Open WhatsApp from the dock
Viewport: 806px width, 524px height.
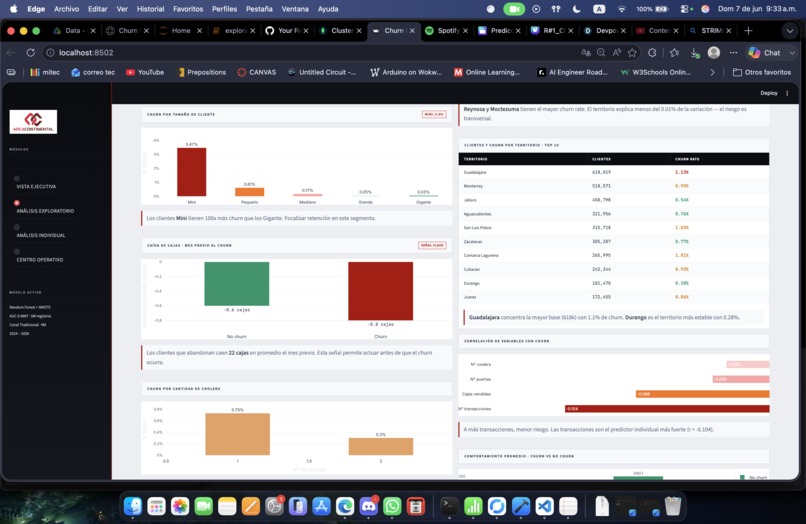(392, 507)
